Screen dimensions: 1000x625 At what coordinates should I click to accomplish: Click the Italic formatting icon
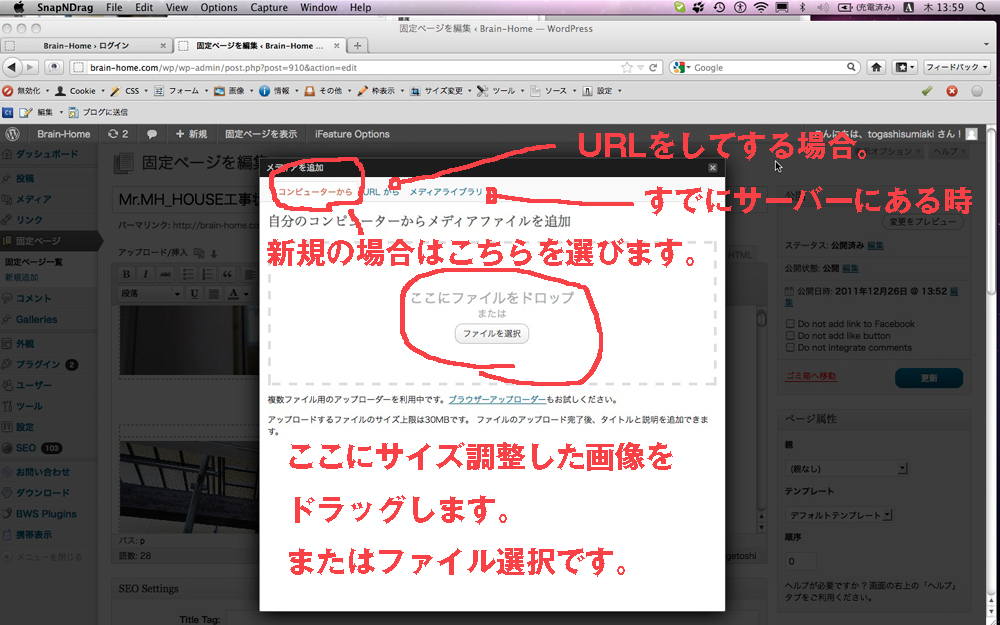point(145,274)
